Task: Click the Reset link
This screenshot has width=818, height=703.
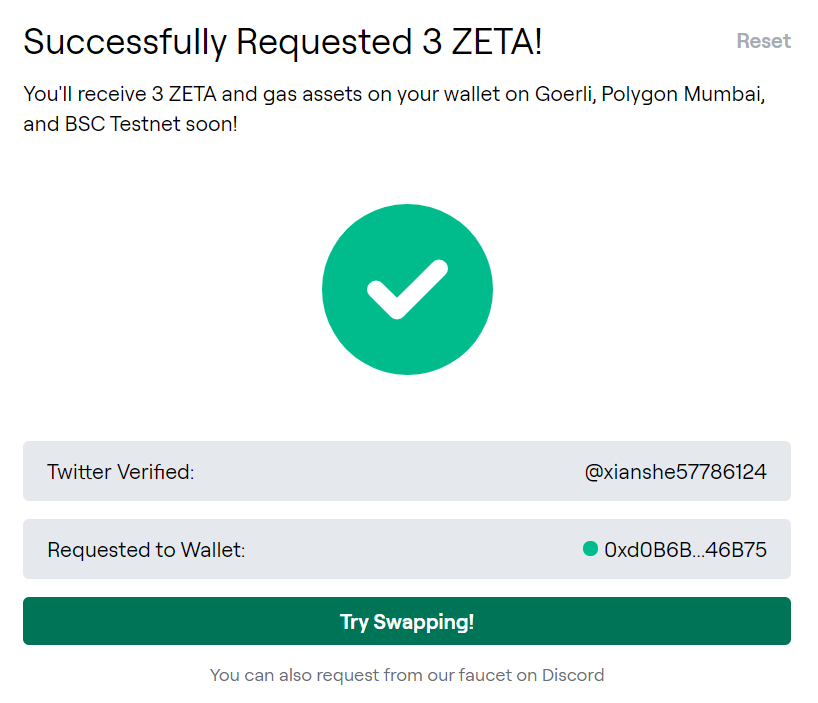Action: [763, 41]
